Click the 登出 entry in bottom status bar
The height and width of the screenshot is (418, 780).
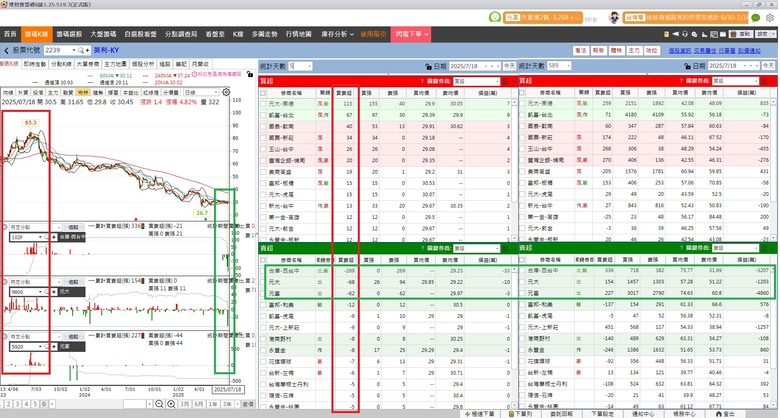pos(725,414)
